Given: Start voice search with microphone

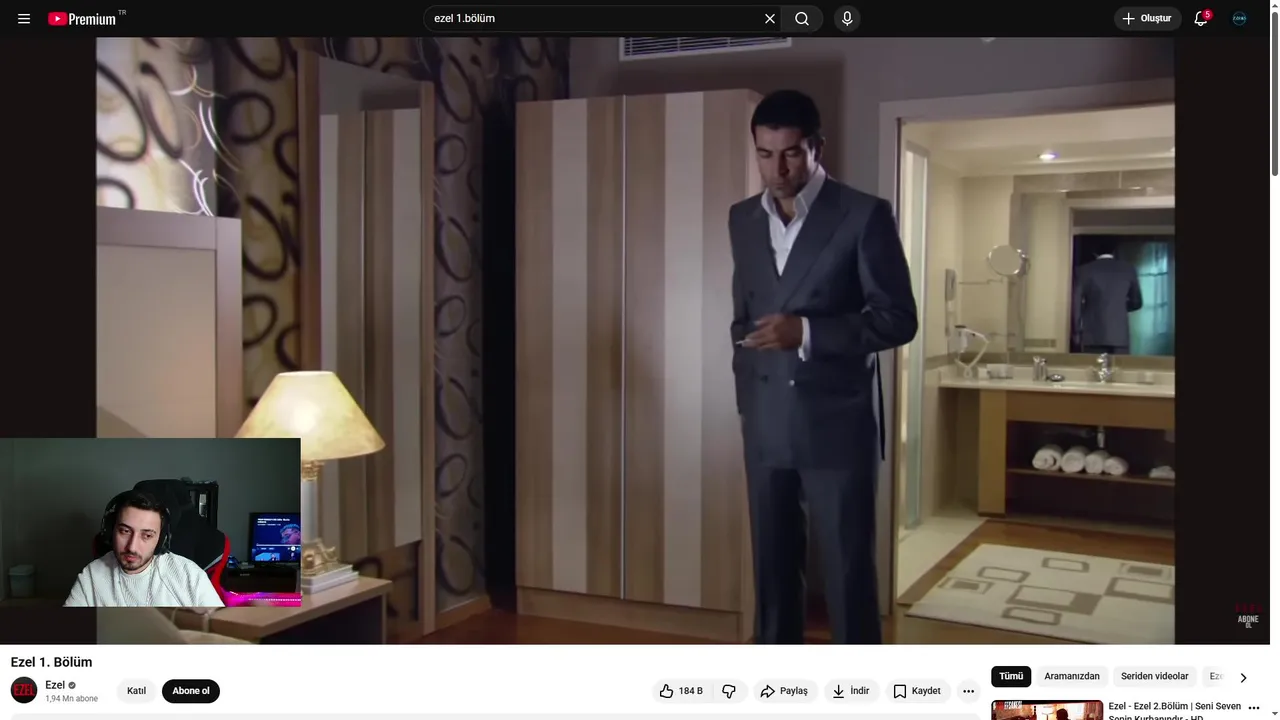Looking at the screenshot, I should (x=847, y=19).
